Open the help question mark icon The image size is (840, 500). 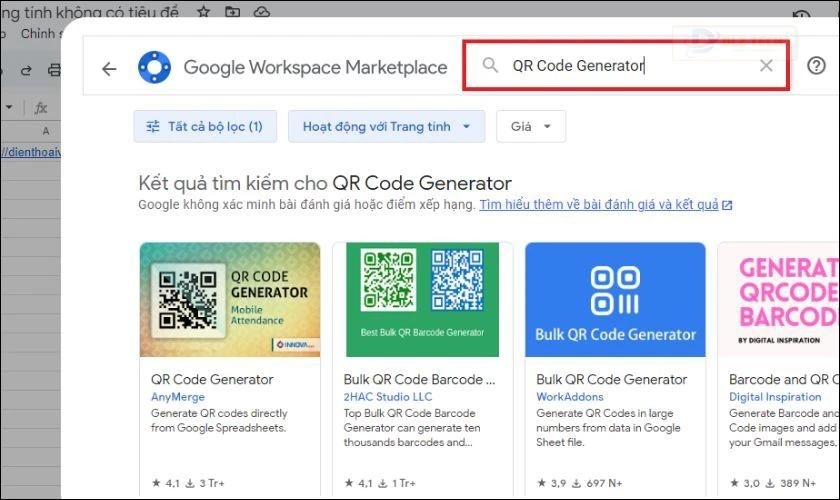[x=816, y=65]
